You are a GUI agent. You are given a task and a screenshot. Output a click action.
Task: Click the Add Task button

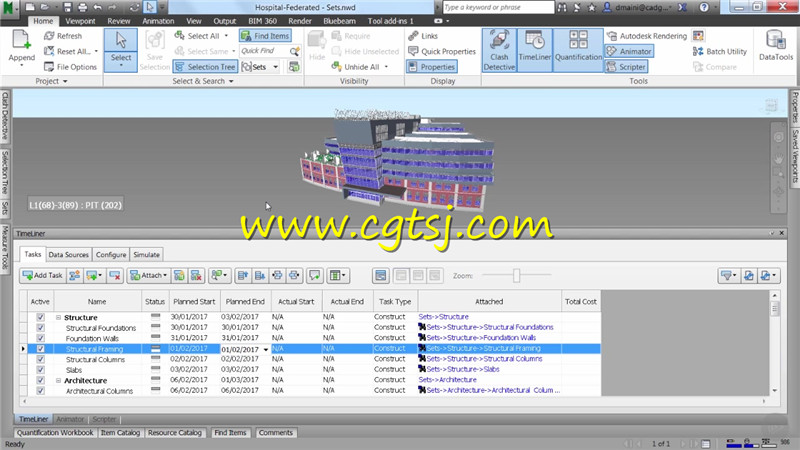(x=42, y=276)
